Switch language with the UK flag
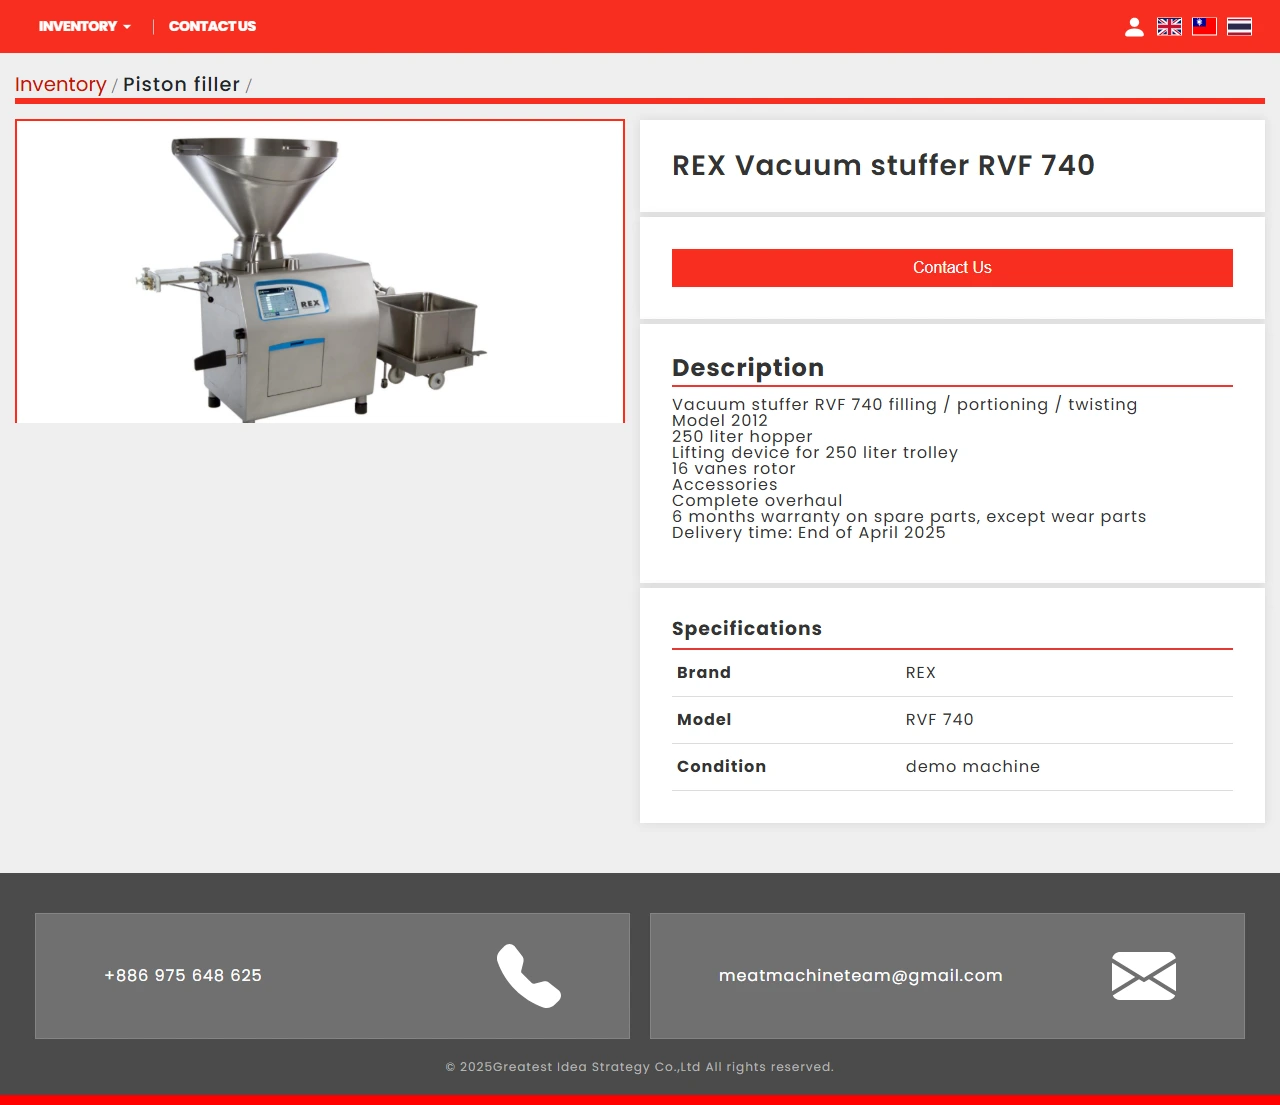 point(1169,26)
